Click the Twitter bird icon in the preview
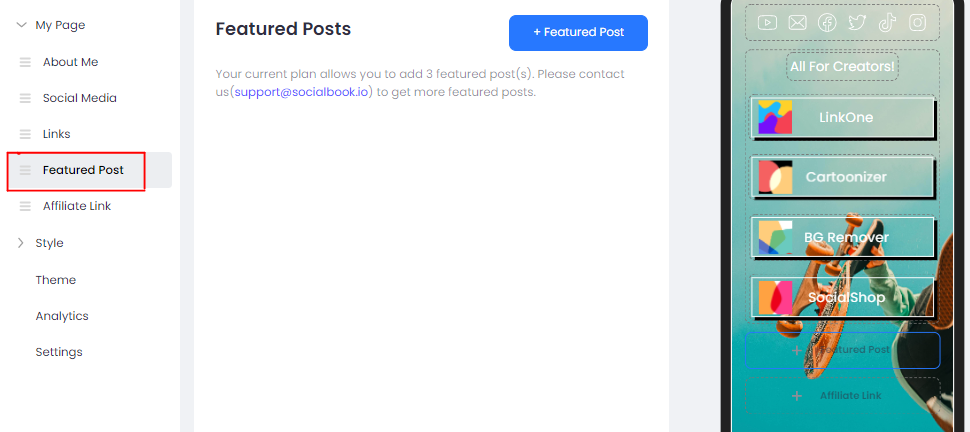The image size is (970, 432). 857,22
